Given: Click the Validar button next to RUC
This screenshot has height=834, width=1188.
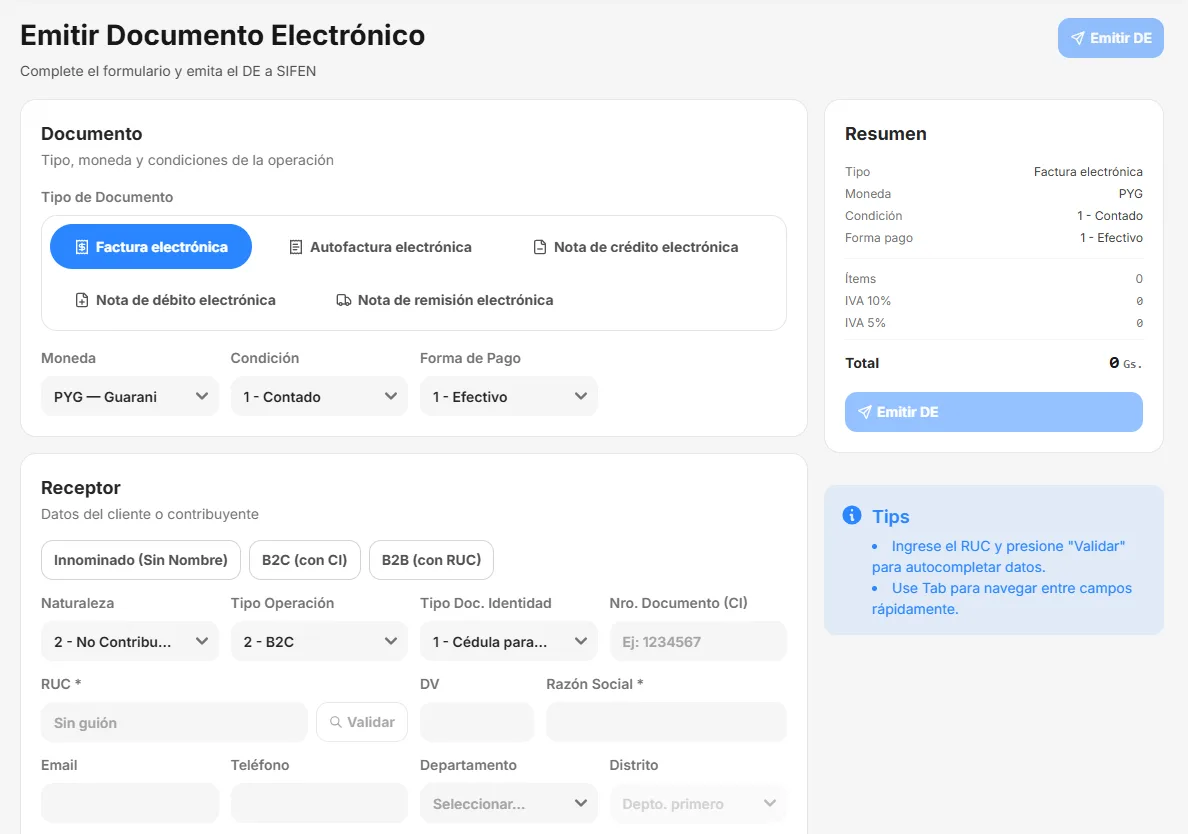Looking at the screenshot, I should (362, 722).
